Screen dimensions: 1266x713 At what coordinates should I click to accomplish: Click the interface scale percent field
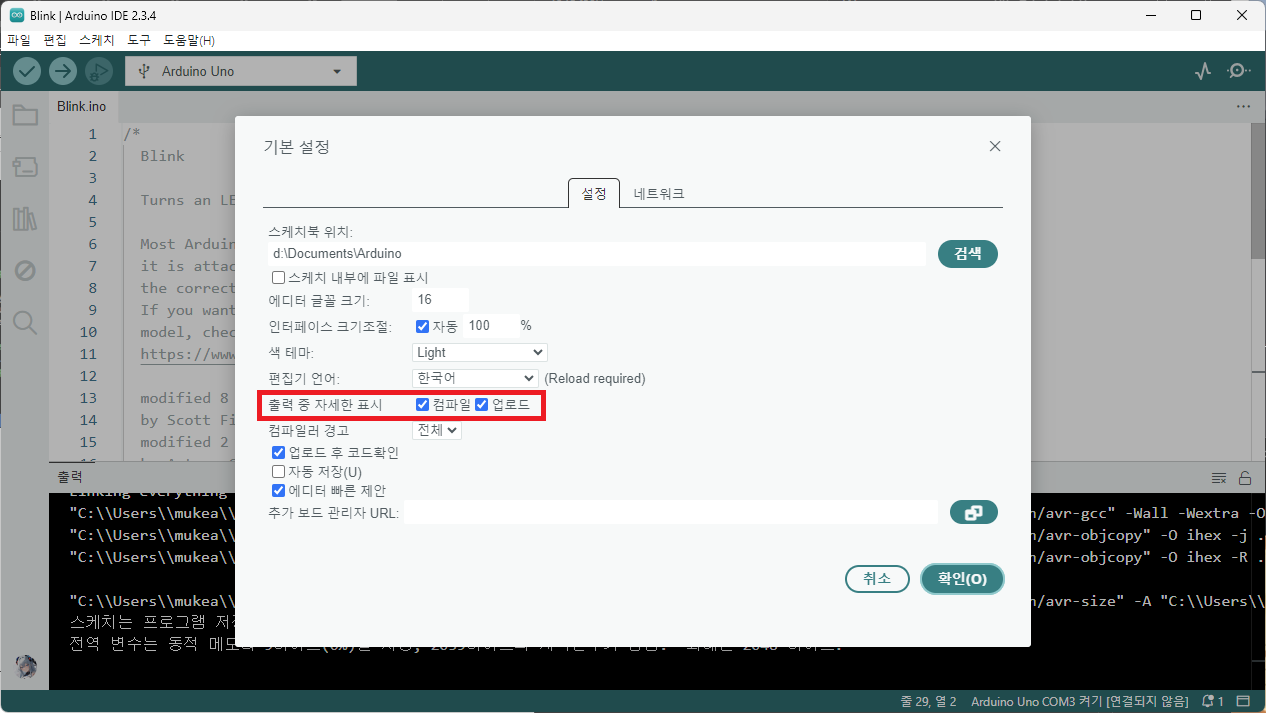pos(490,326)
